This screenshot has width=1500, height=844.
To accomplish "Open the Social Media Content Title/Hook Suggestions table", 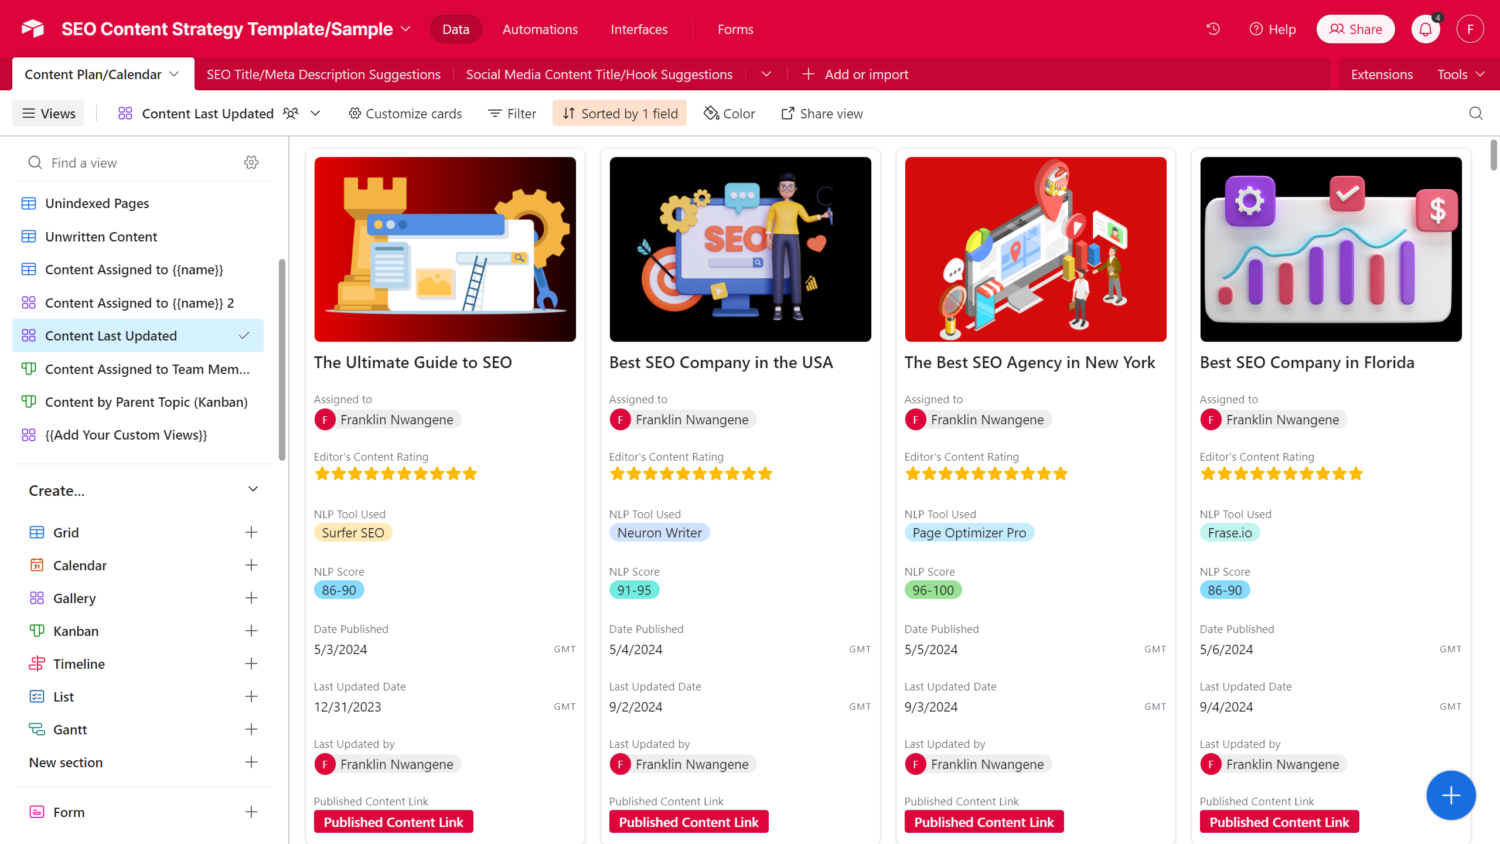I will [x=599, y=74].
